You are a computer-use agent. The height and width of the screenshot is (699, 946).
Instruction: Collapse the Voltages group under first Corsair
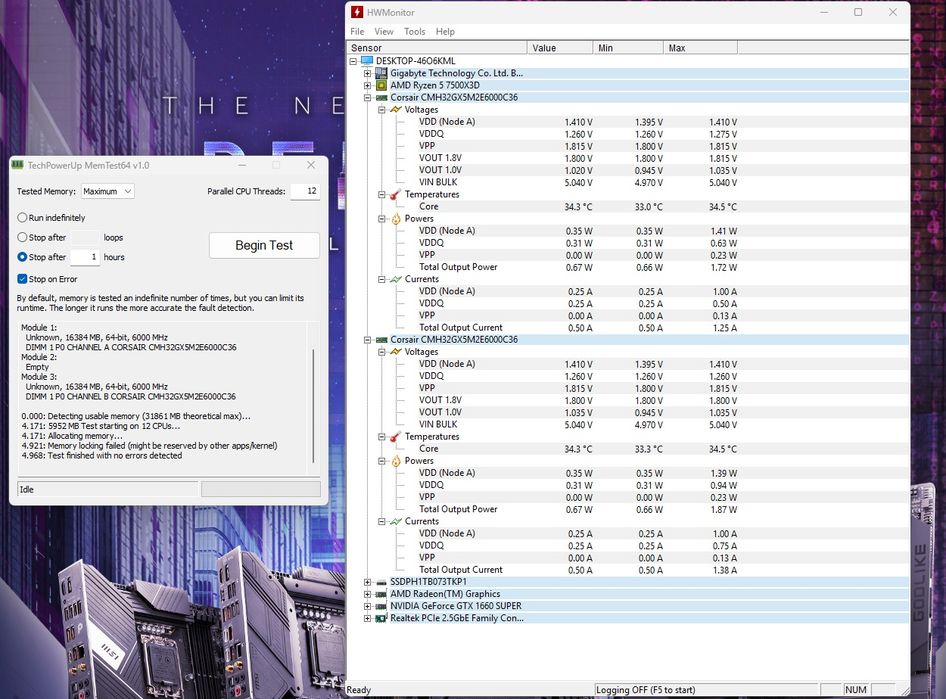[x=382, y=110]
